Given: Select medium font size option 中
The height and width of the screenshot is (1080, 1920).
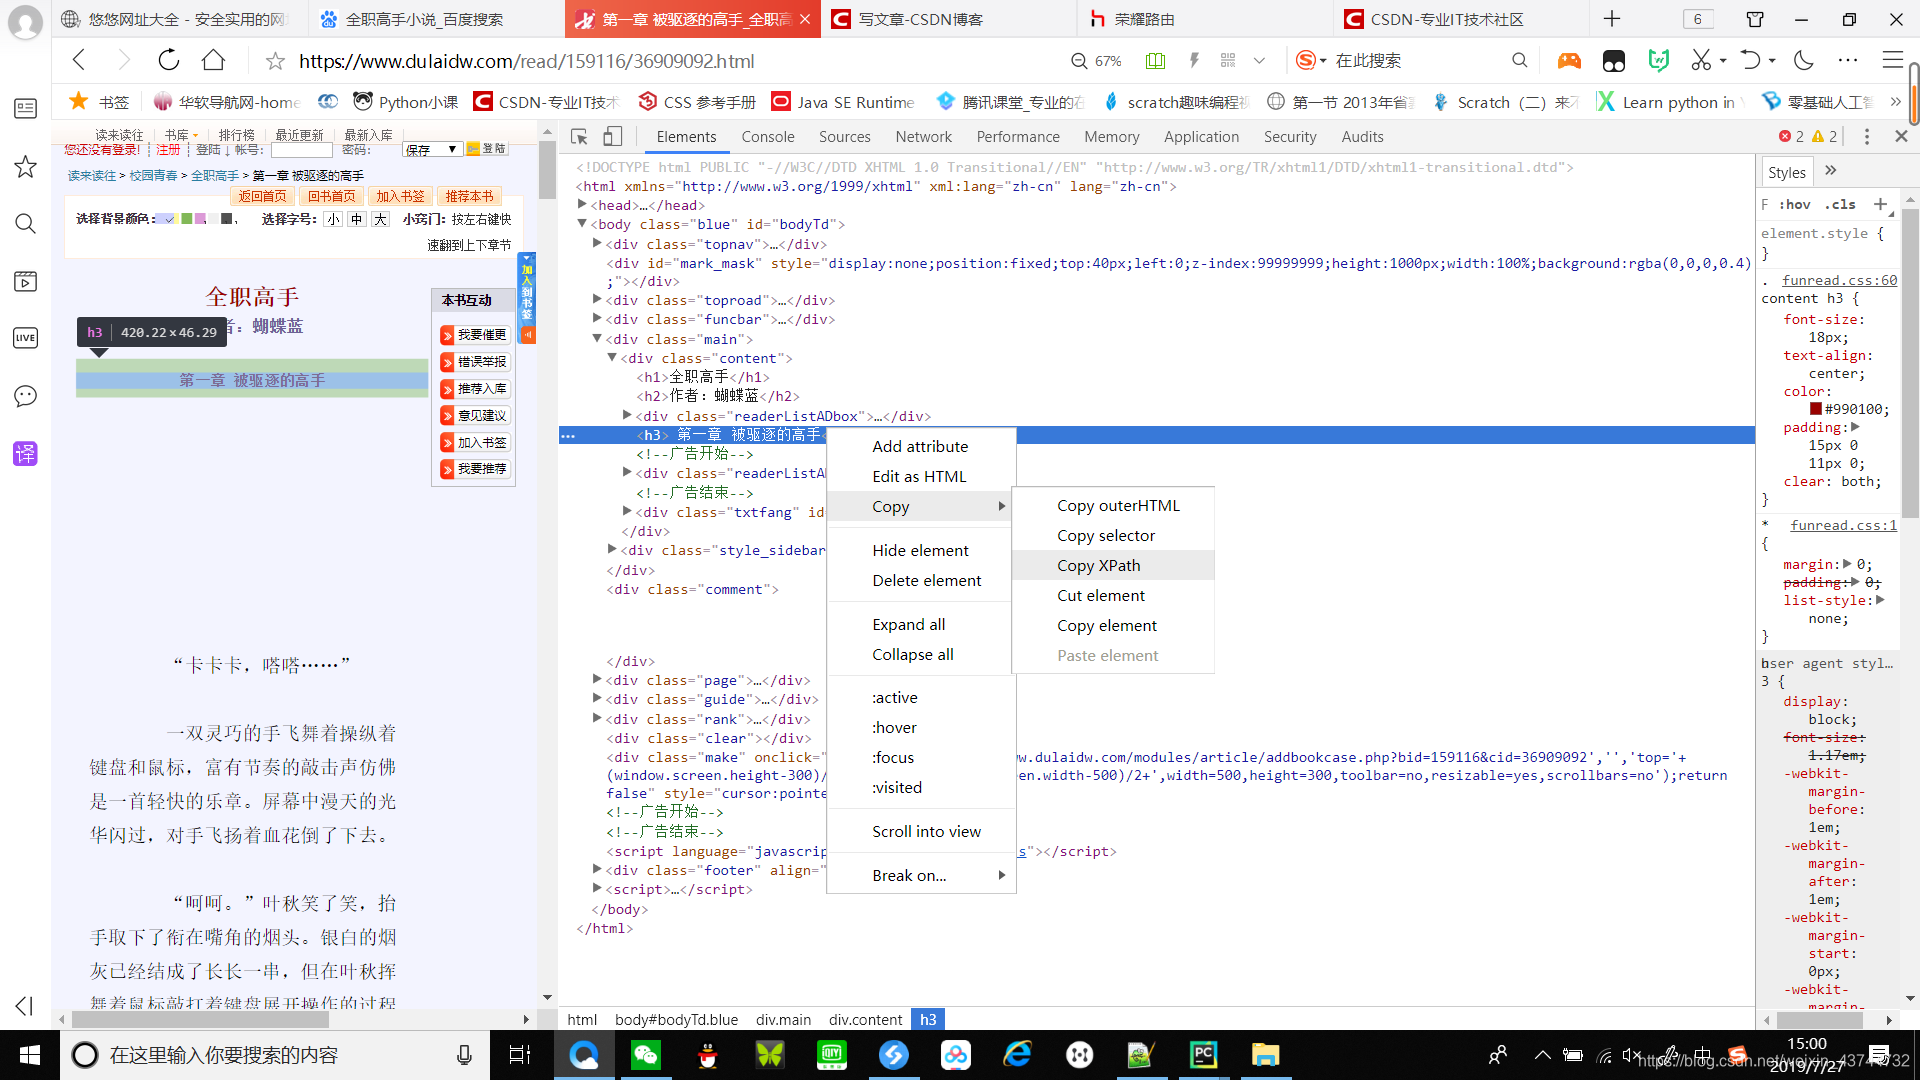Looking at the screenshot, I should (x=357, y=219).
